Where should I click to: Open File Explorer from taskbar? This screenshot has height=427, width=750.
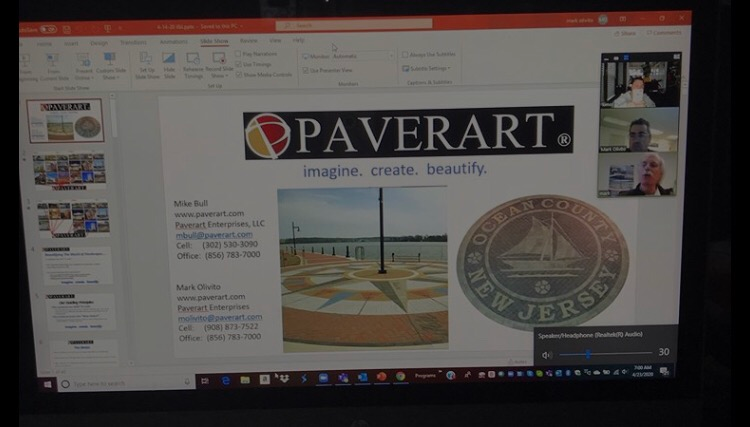pos(245,380)
